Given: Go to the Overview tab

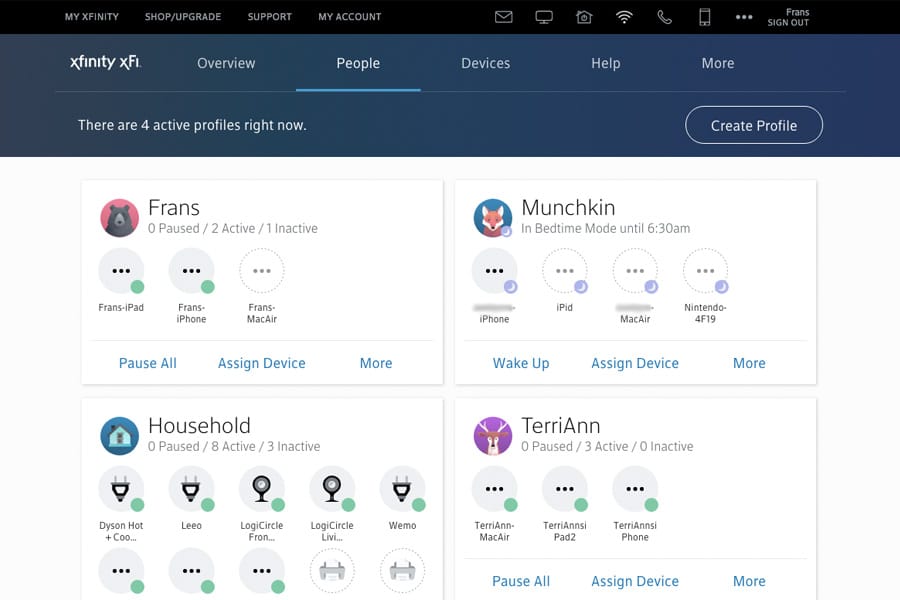Looking at the screenshot, I should click(x=226, y=63).
